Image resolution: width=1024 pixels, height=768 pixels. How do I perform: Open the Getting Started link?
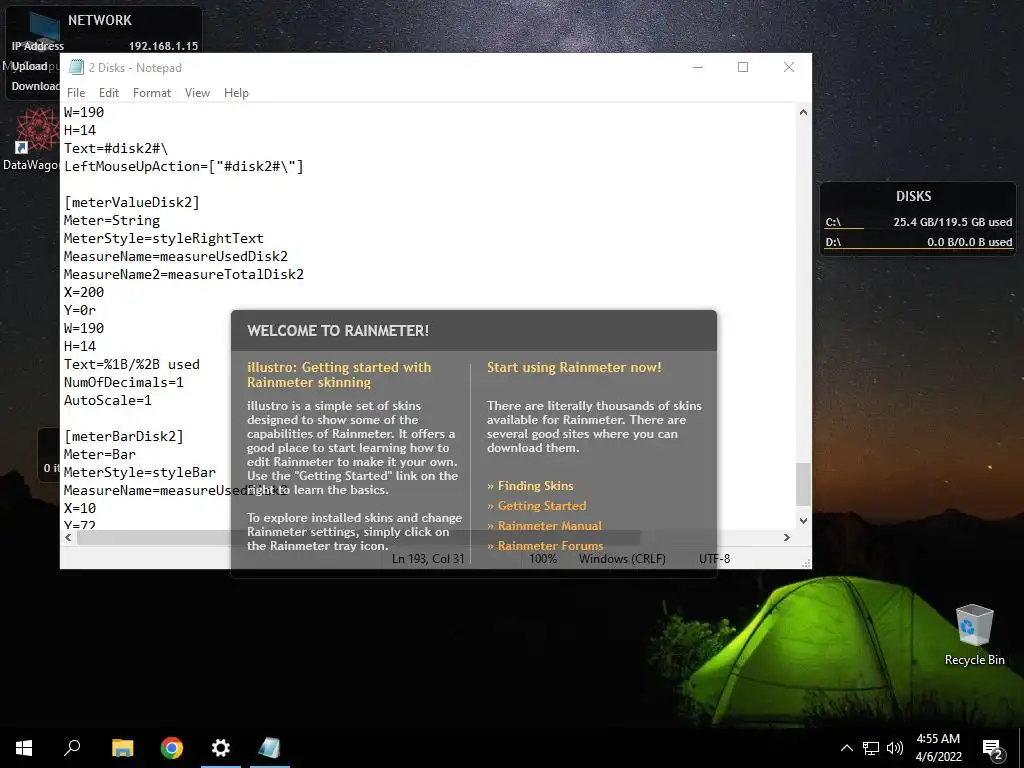542,505
